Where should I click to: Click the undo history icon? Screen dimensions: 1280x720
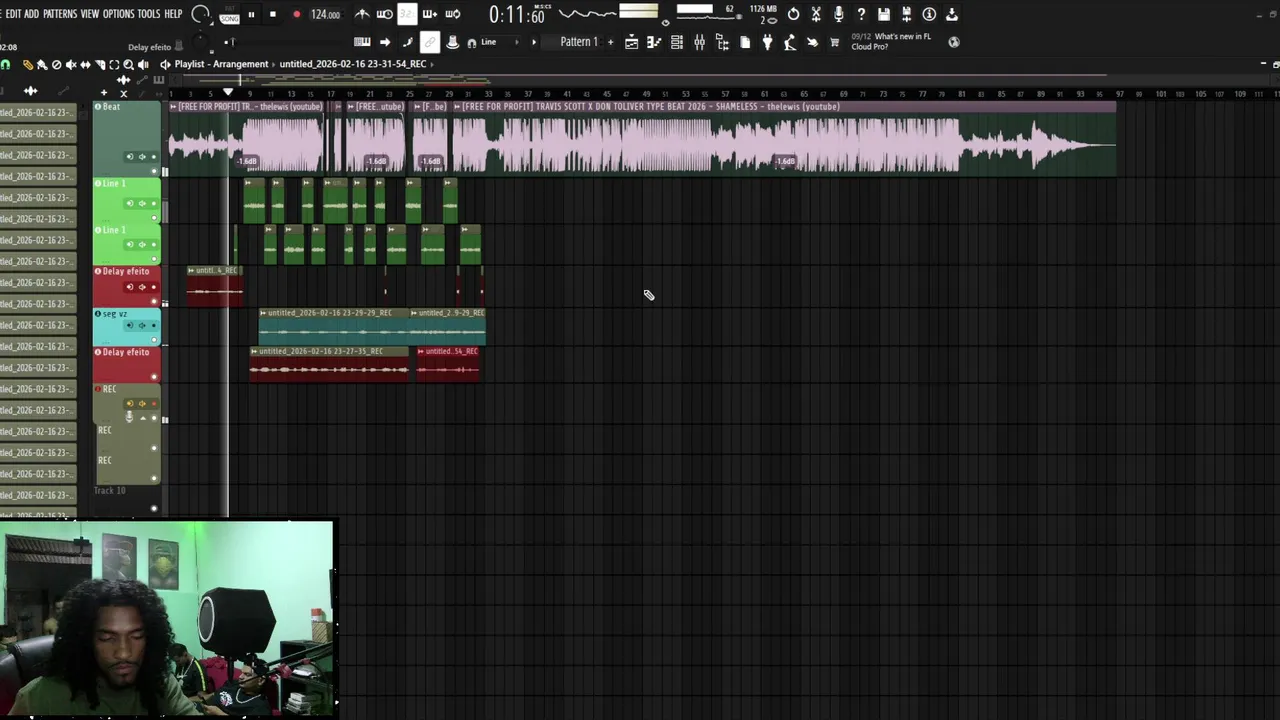793,14
